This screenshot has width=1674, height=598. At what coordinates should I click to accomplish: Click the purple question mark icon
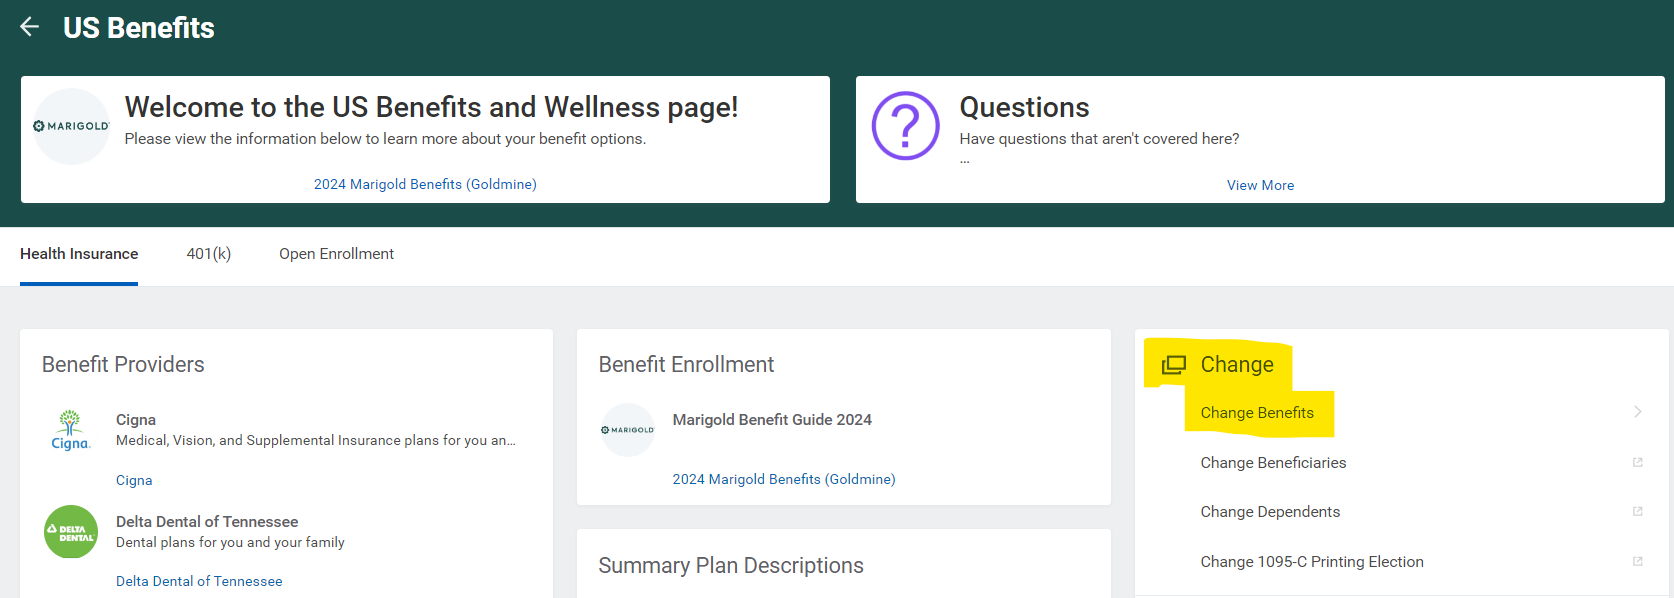[905, 126]
